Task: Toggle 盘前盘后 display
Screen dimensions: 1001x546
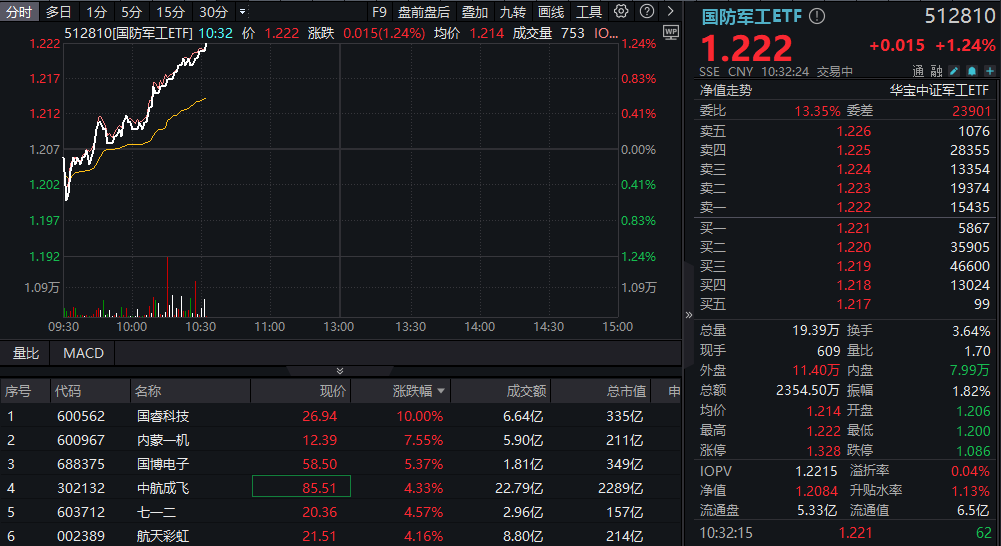Action: point(423,11)
